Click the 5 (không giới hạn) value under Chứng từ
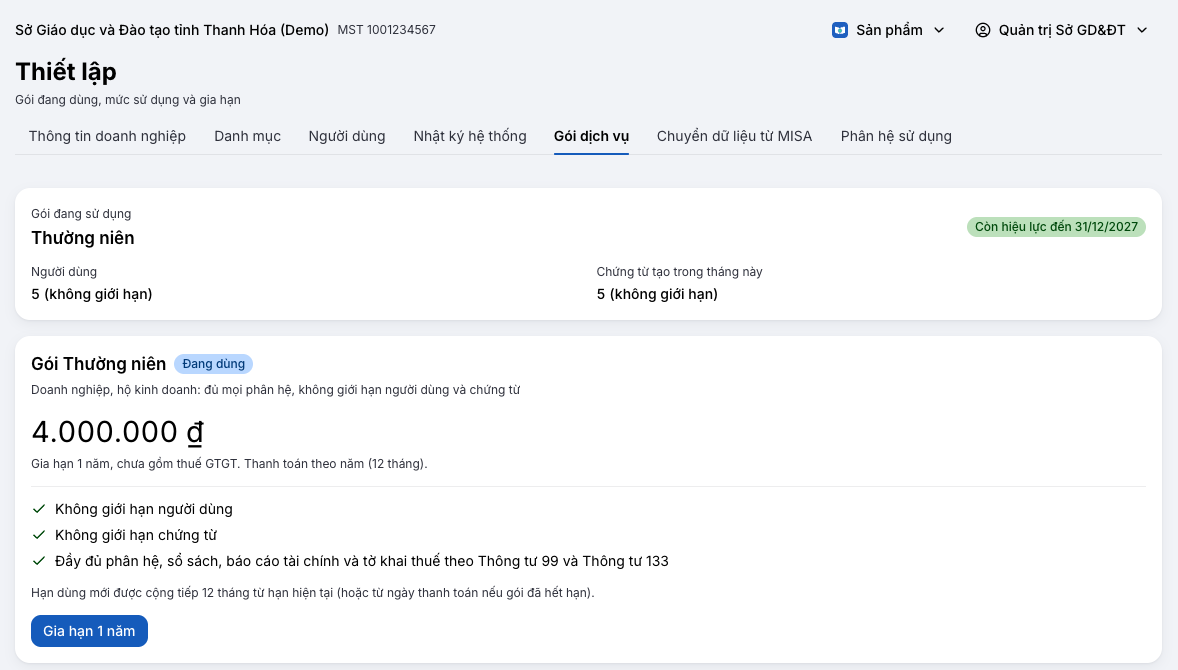Screen dimensions: 1178x670 click(657, 294)
